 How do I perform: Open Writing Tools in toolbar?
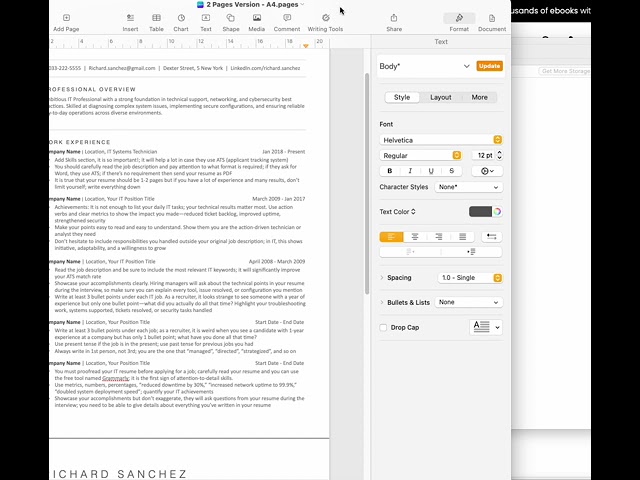(325, 18)
